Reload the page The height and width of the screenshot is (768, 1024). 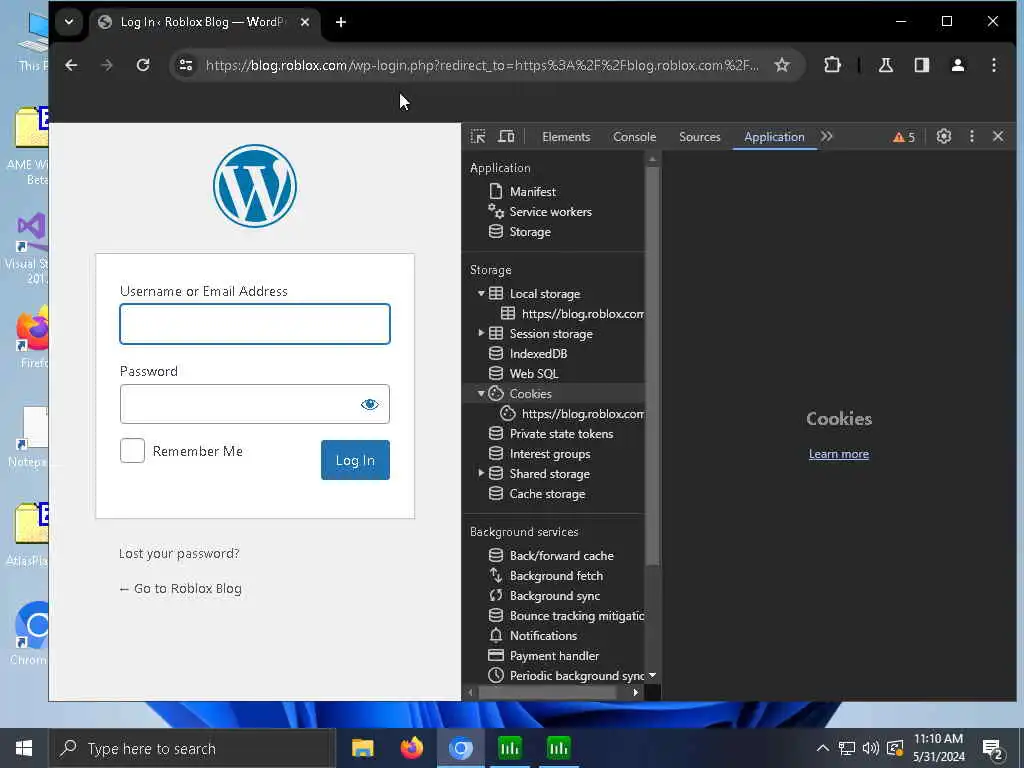click(x=142, y=65)
